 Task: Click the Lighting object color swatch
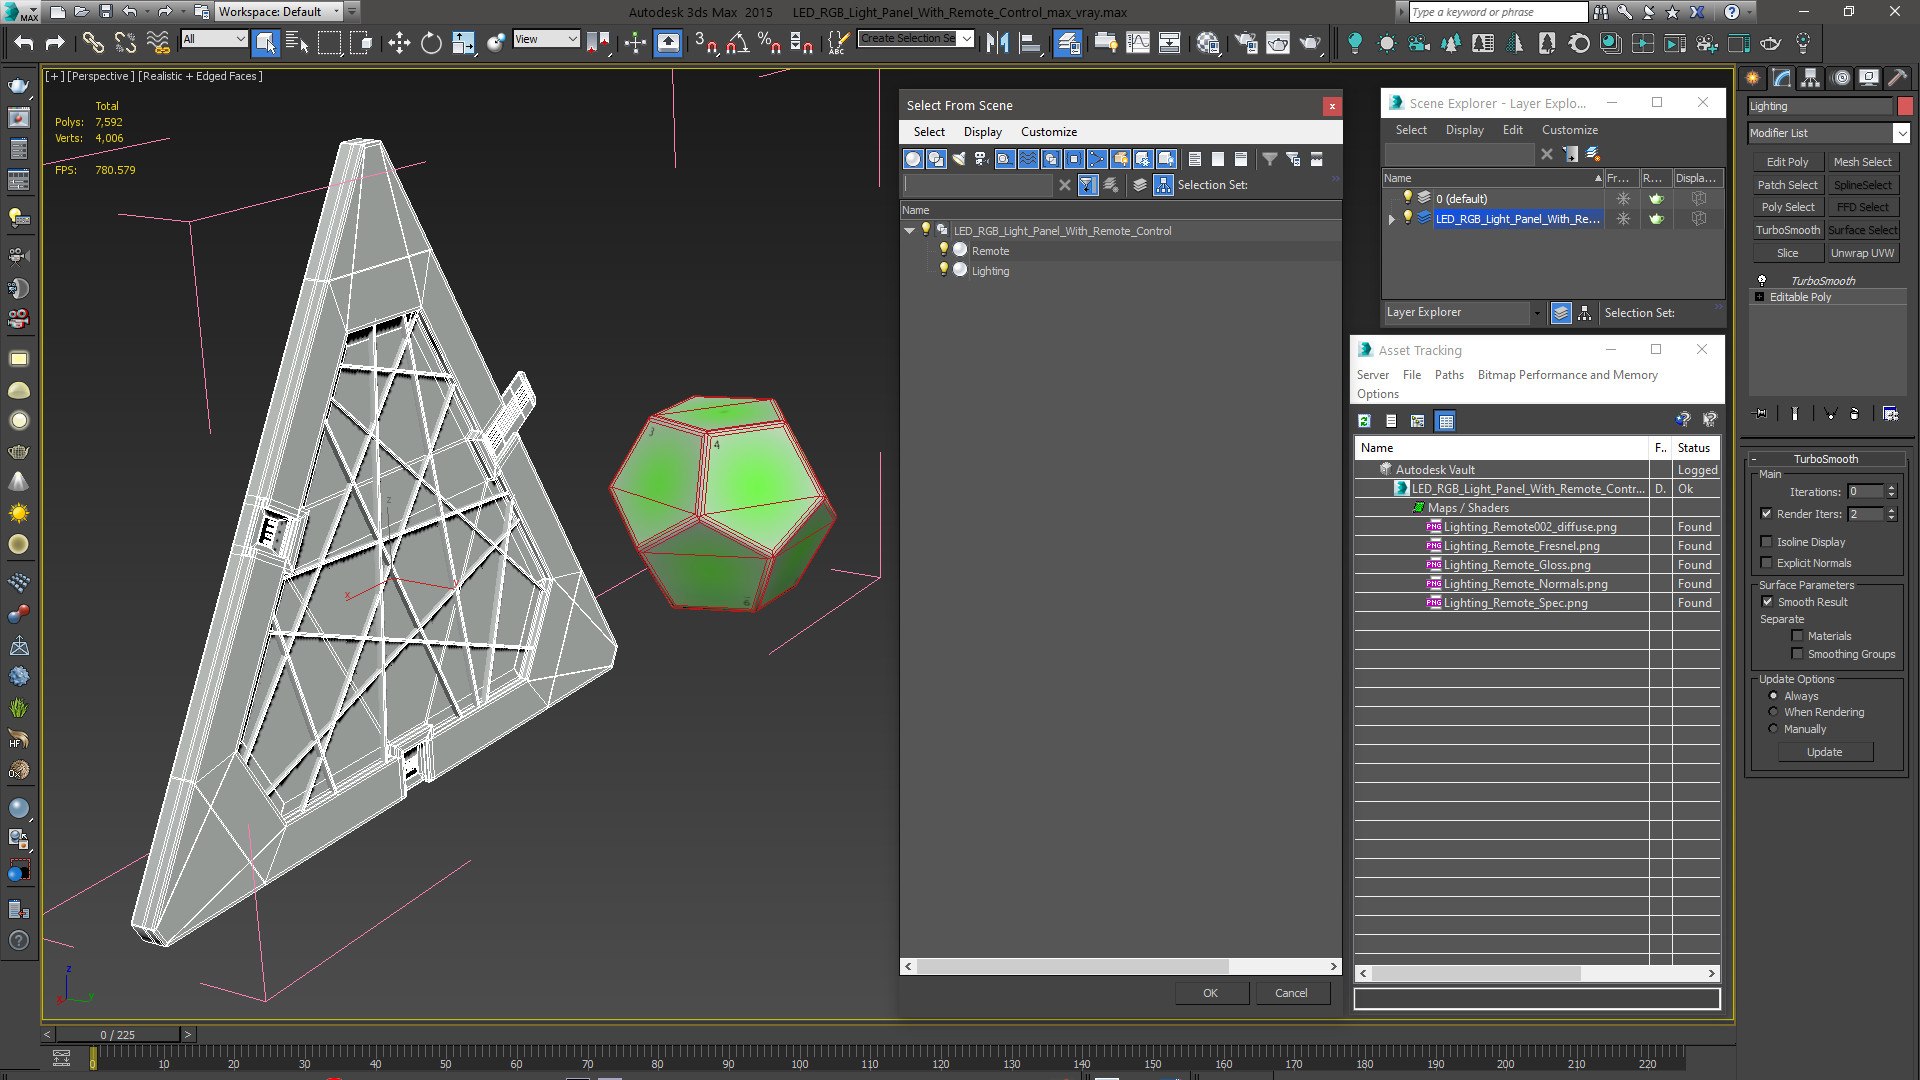tap(1905, 106)
